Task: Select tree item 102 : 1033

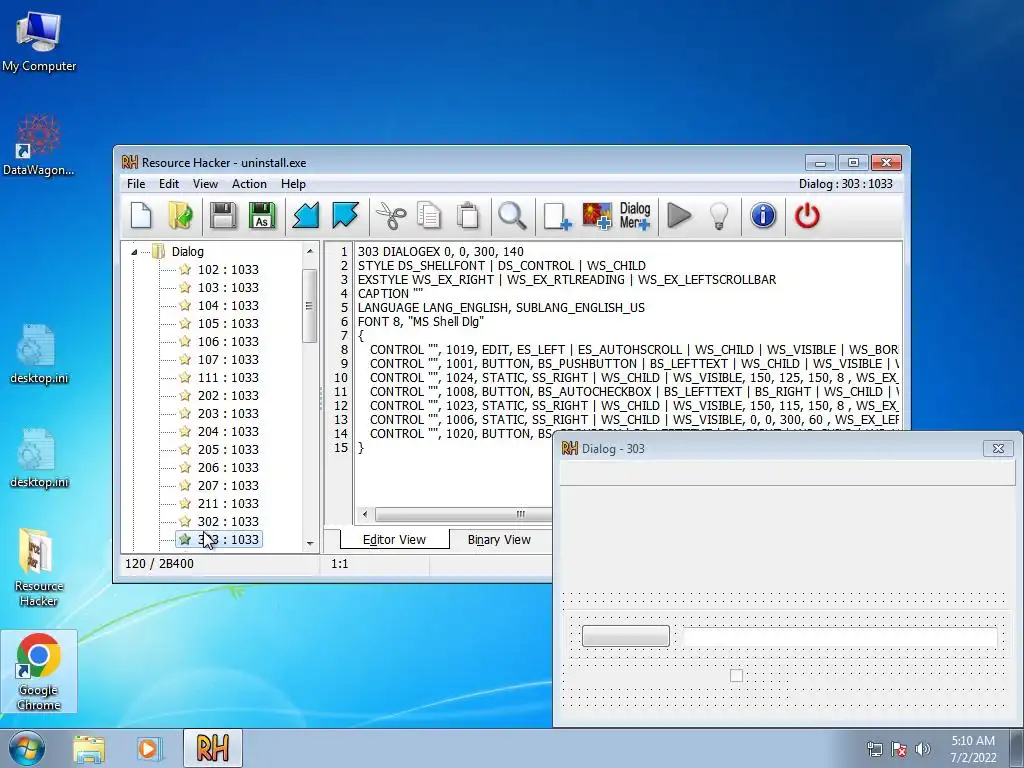Action: (x=228, y=270)
